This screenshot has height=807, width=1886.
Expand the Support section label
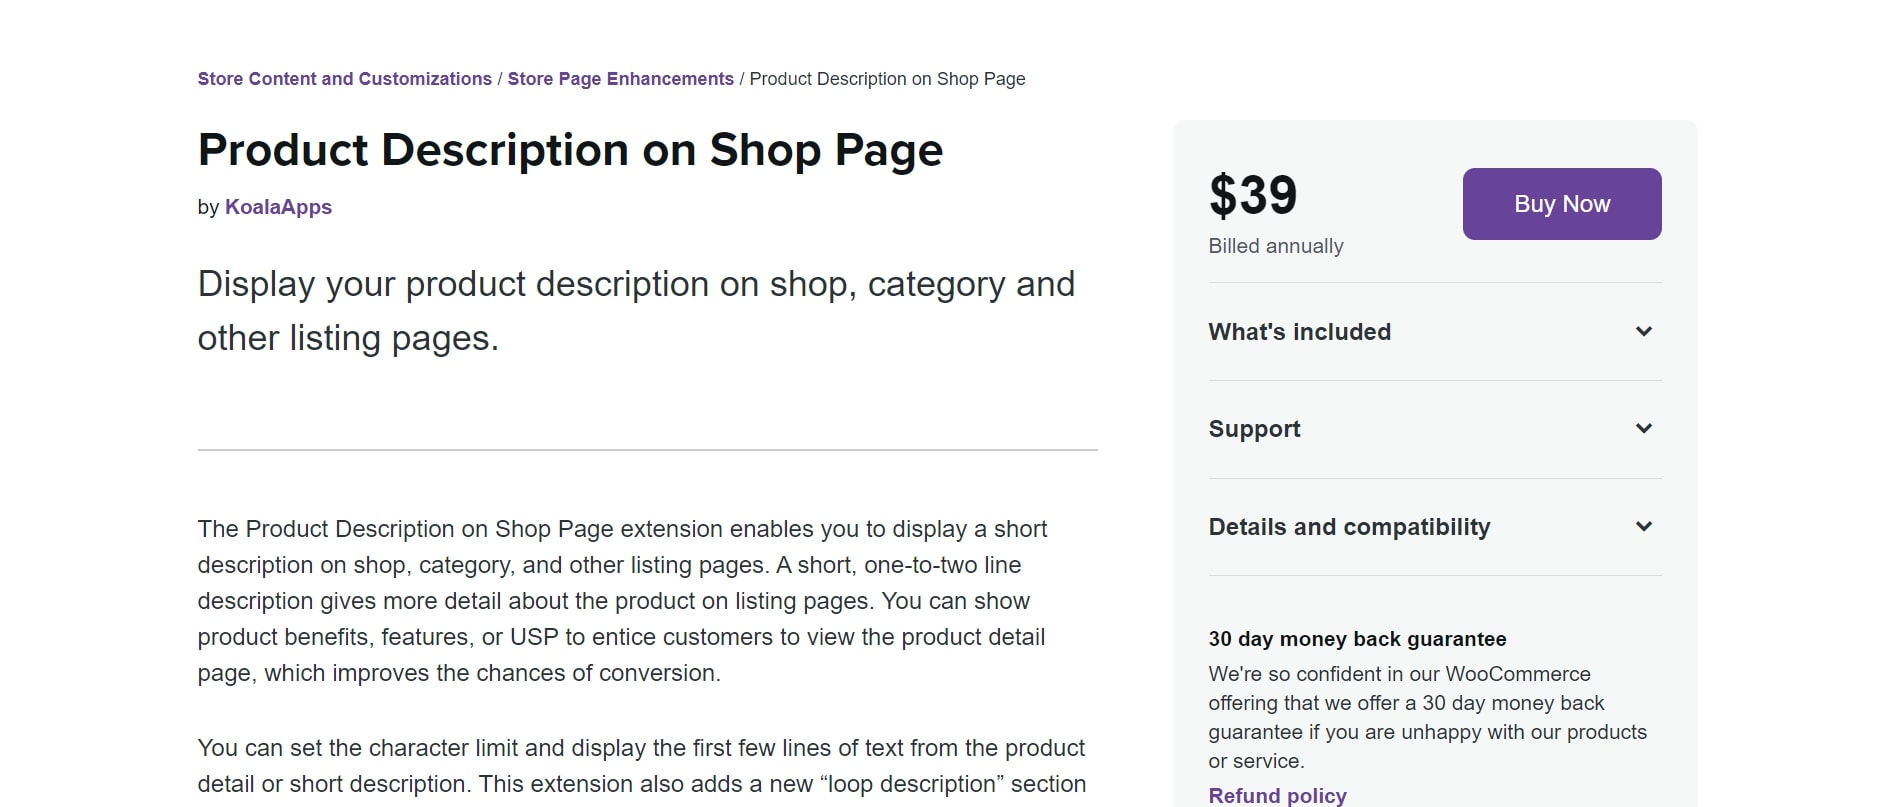pyautogui.click(x=1254, y=429)
